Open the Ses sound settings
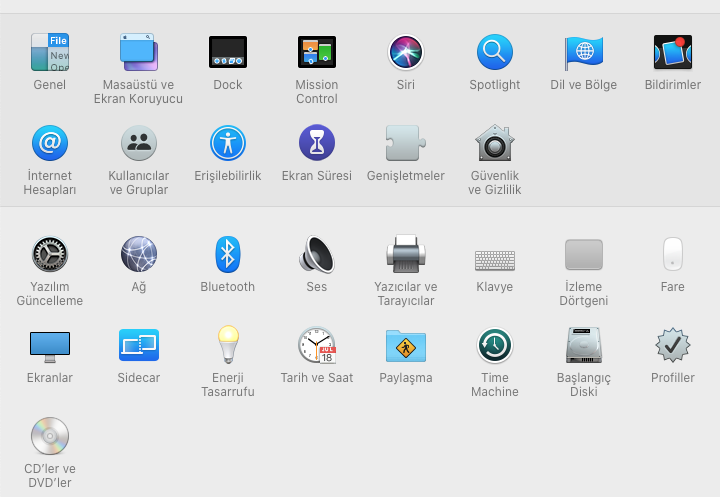This screenshot has width=720, height=497. tap(317, 254)
